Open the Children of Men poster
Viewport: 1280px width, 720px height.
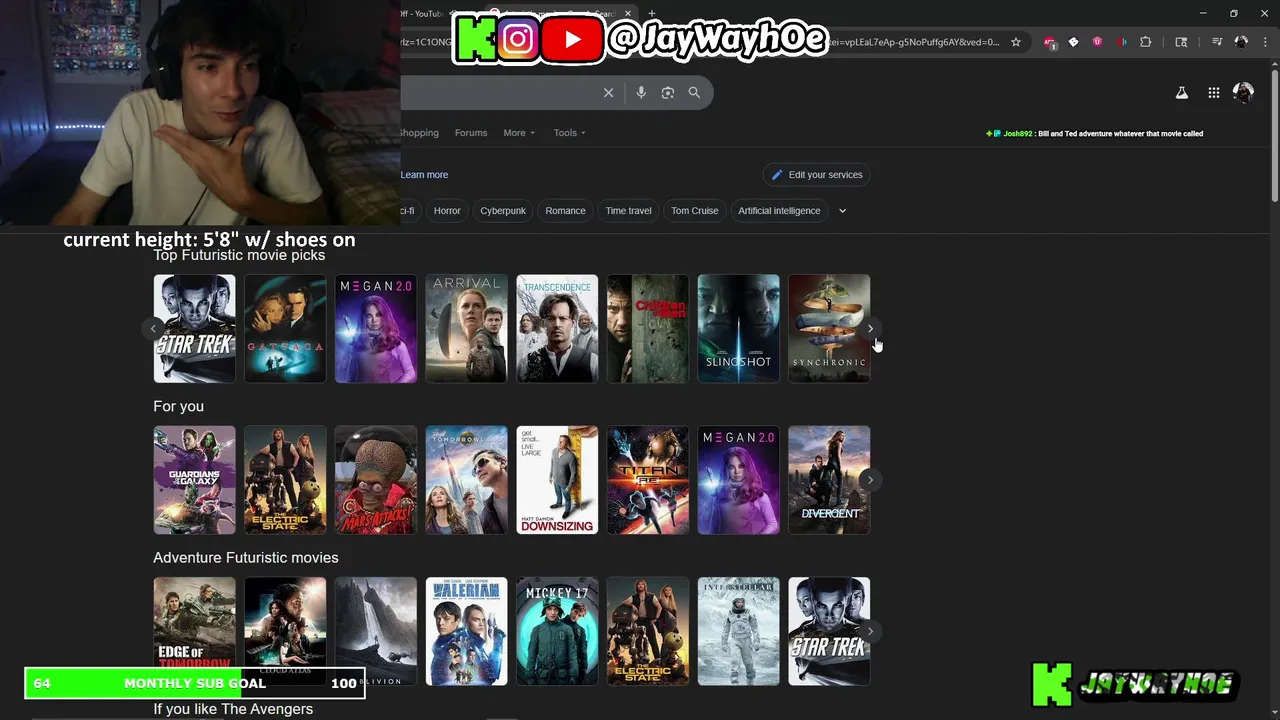point(648,329)
